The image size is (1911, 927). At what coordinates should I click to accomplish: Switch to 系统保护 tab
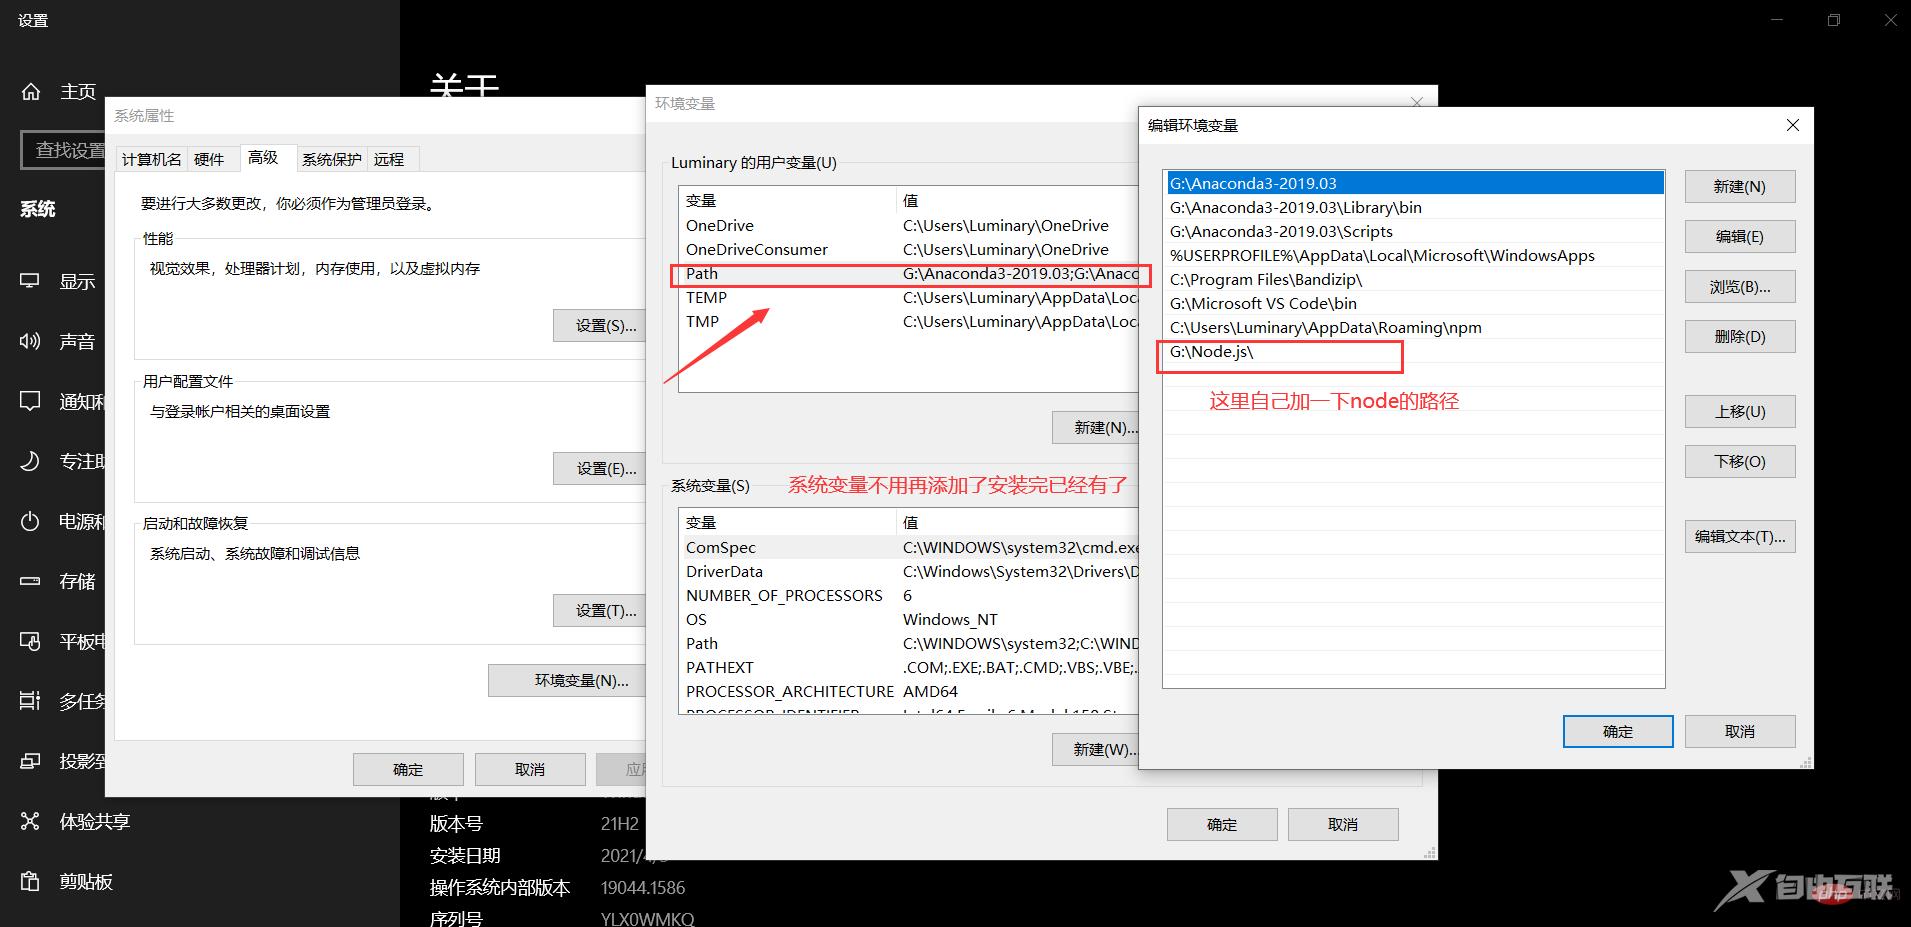(332, 159)
